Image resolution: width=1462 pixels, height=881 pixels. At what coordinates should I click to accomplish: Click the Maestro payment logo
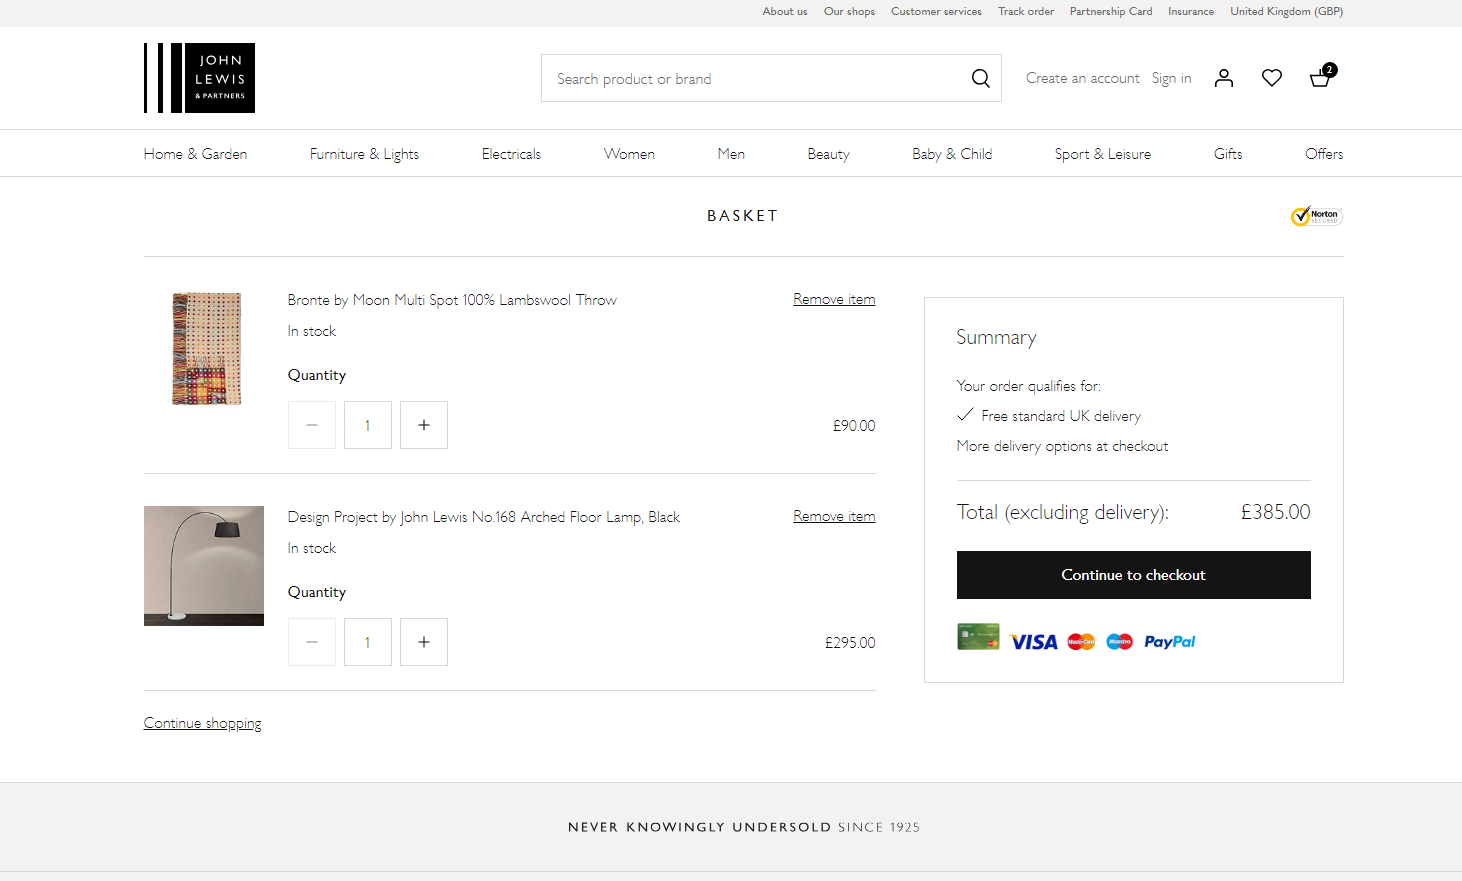click(1119, 642)
